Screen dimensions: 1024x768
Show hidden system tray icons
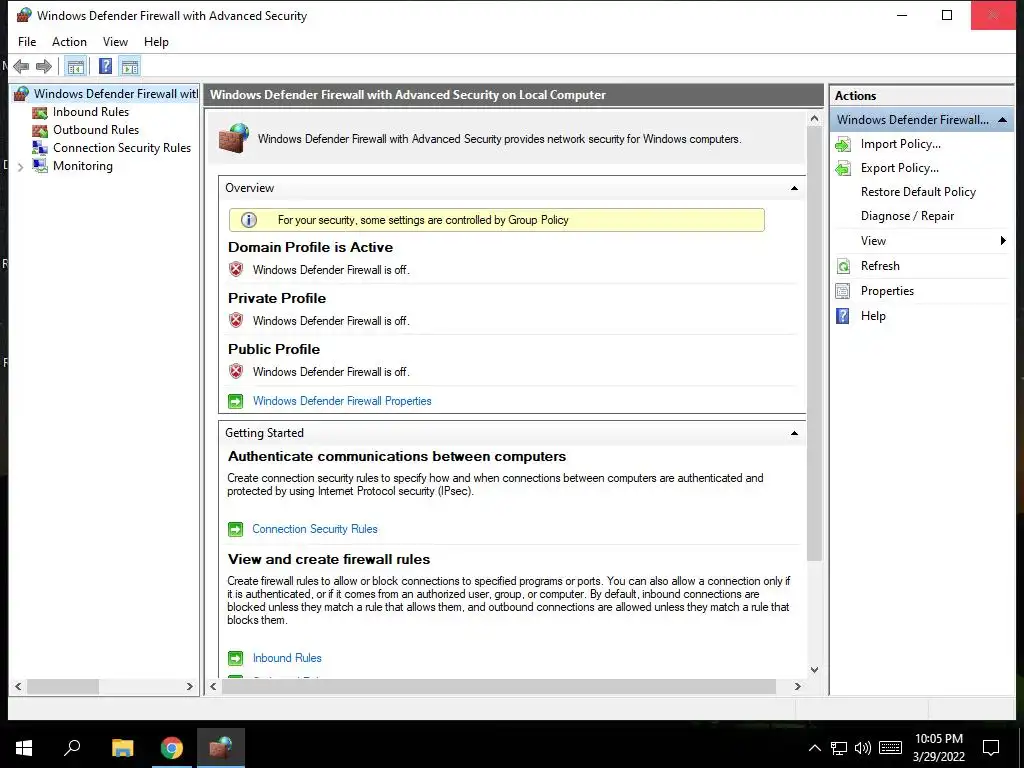(814, 748)
